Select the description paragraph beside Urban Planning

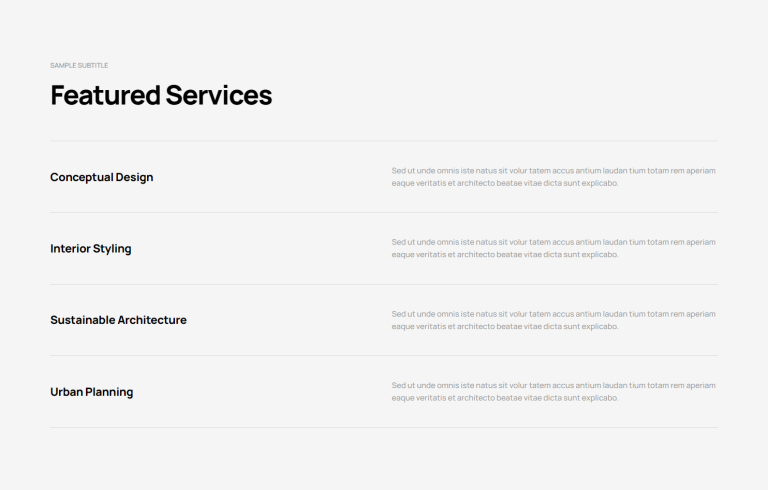(x=553, y=392)
